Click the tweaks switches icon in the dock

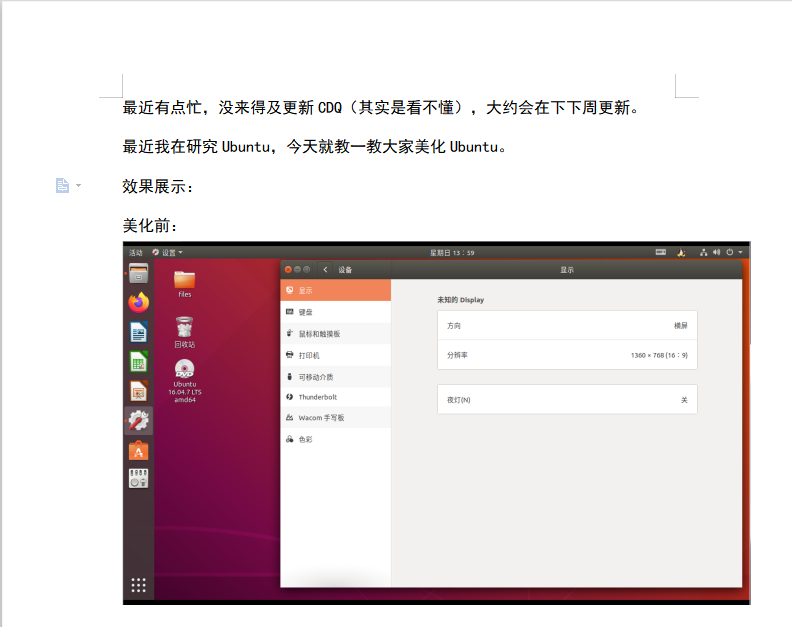[x=138, y=478]
